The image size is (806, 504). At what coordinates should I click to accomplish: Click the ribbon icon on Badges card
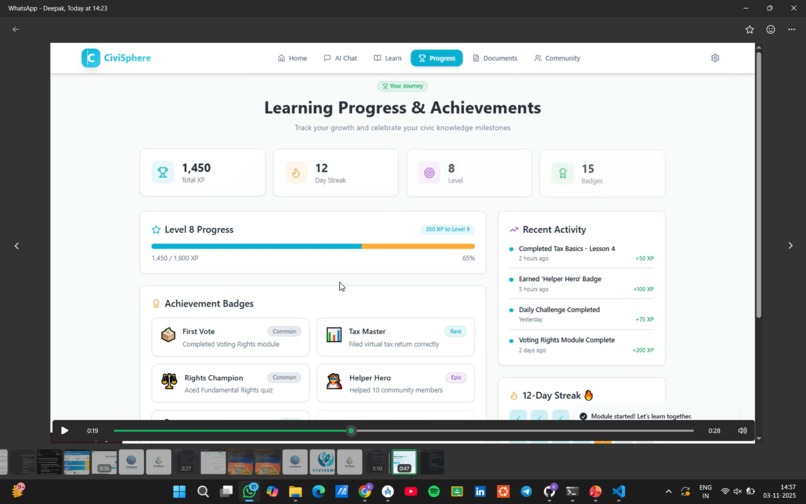tap(562, 173)
